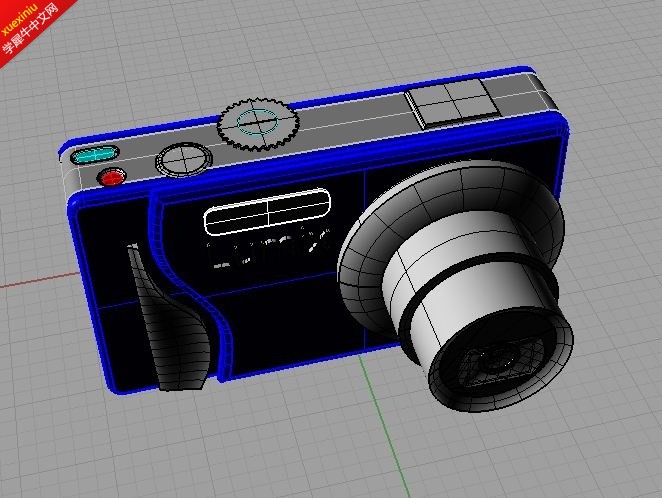
Task: Pick the white-outlined flash window on camera front
Action: [x=267, y=211]
